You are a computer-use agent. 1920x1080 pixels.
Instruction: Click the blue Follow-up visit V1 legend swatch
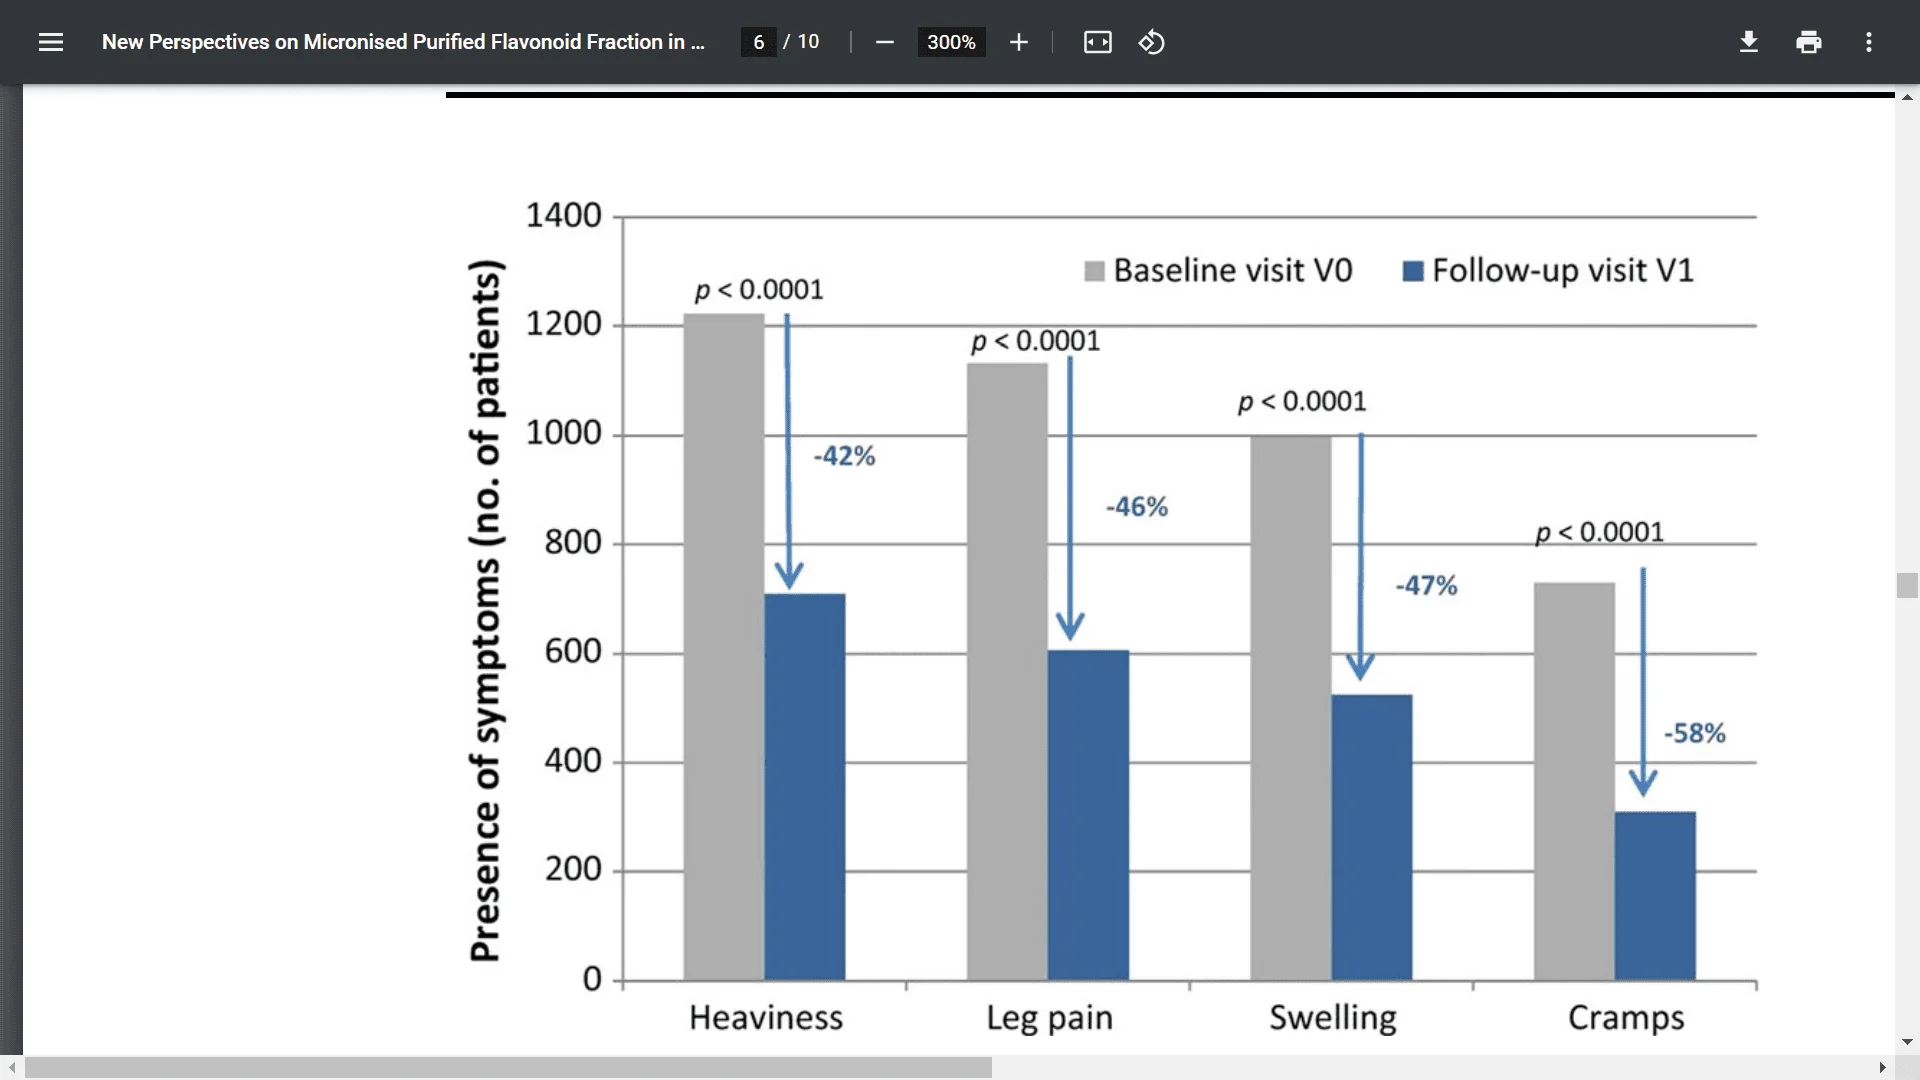pyautogui.click(x=1413, y=271)
